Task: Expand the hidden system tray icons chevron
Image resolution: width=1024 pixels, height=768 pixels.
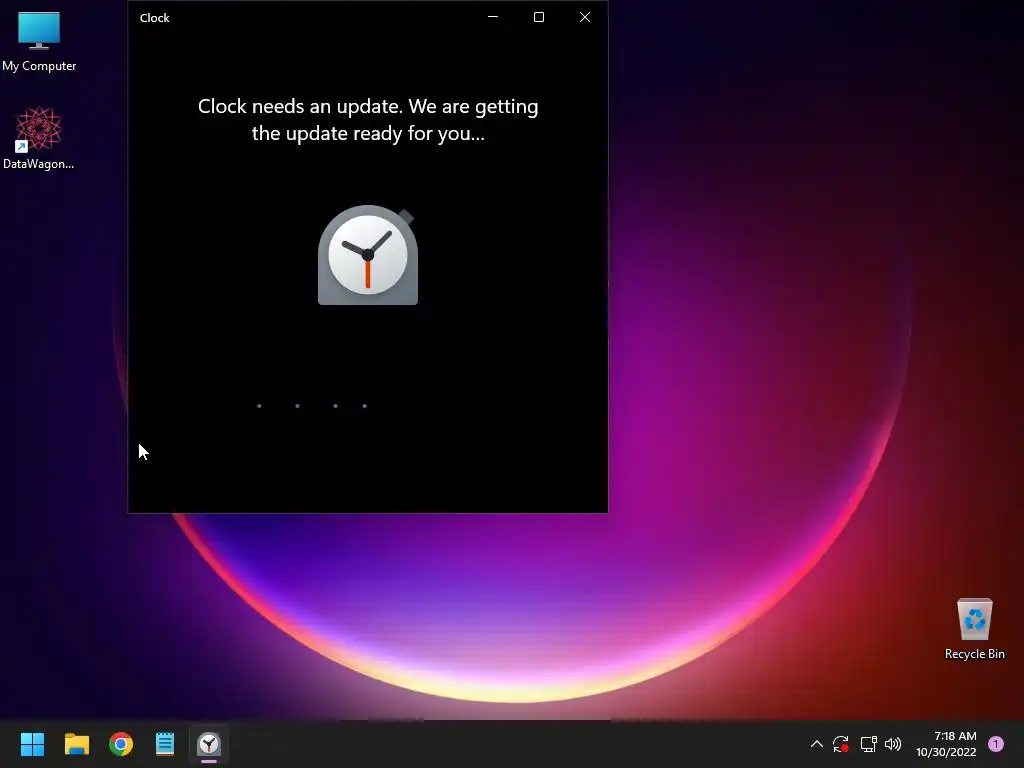Action: (x=816, y=744)
